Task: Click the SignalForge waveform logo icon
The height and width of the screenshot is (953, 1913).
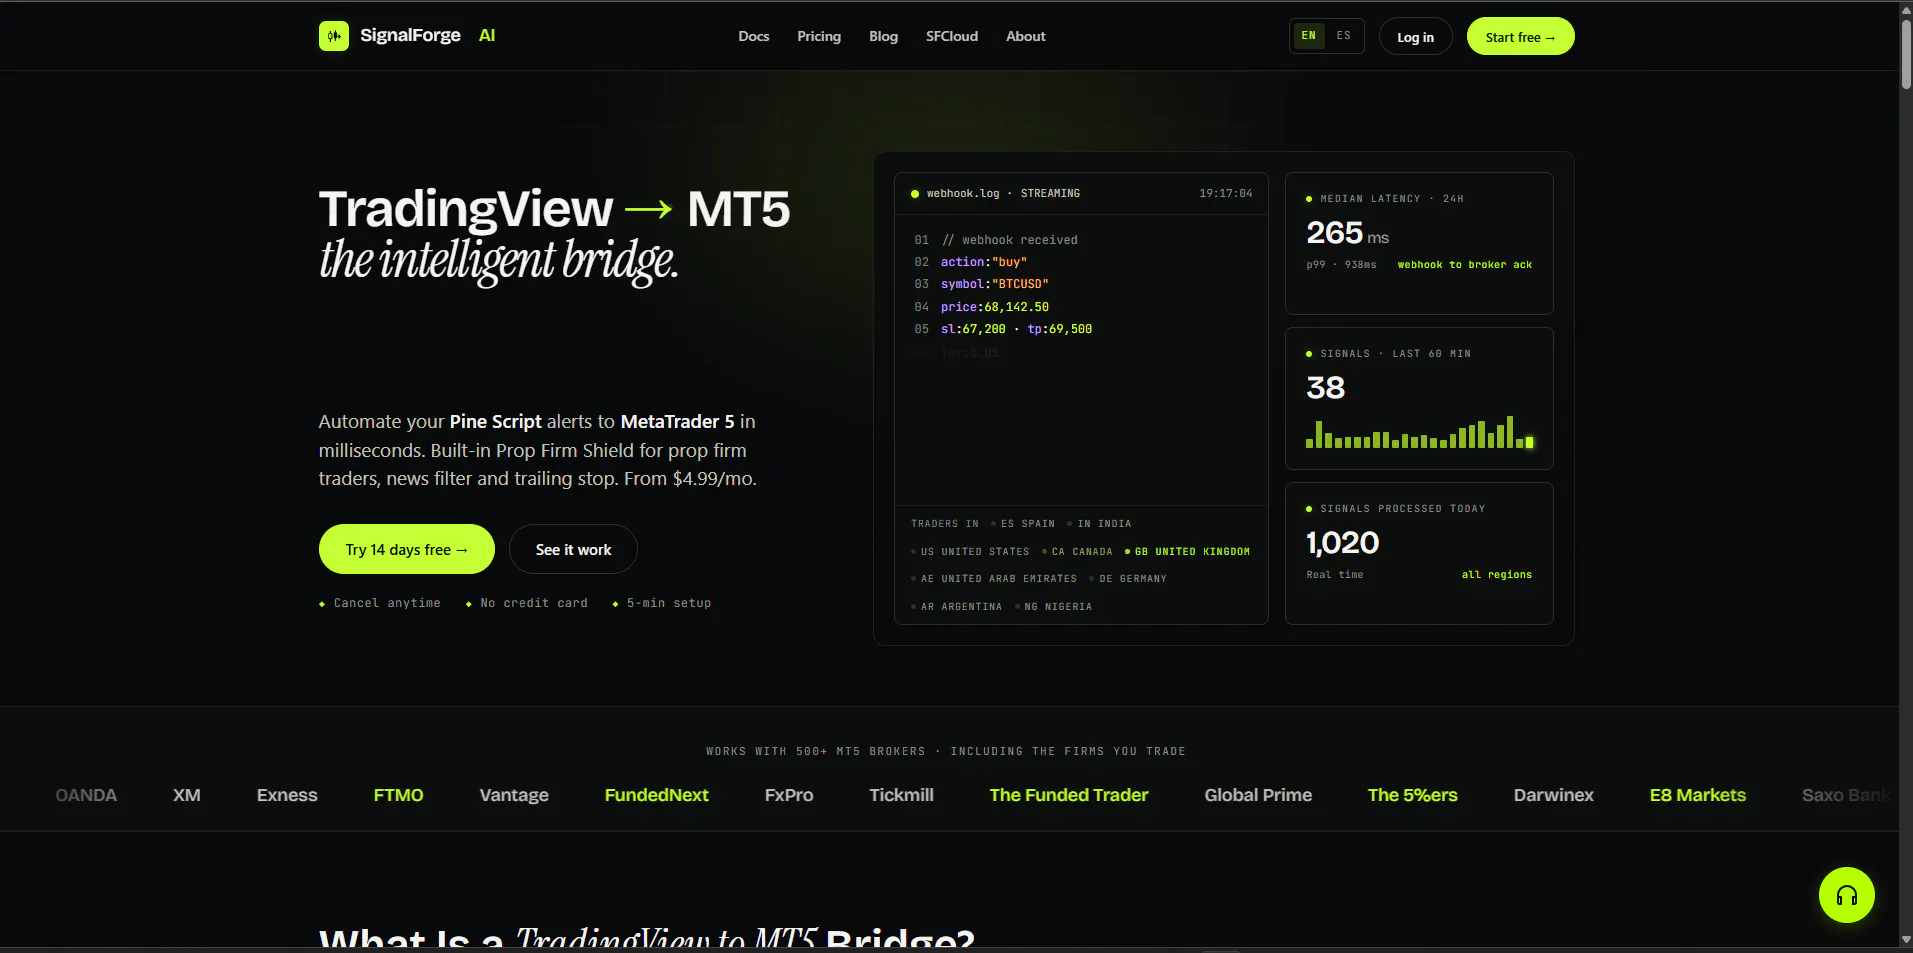Action: pyautogui.click(x=333, y=36)
